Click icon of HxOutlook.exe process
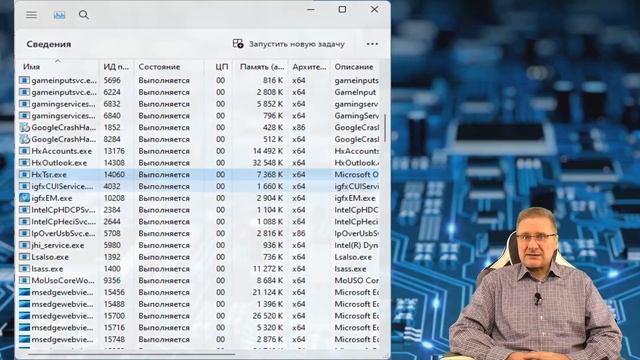 24,163
